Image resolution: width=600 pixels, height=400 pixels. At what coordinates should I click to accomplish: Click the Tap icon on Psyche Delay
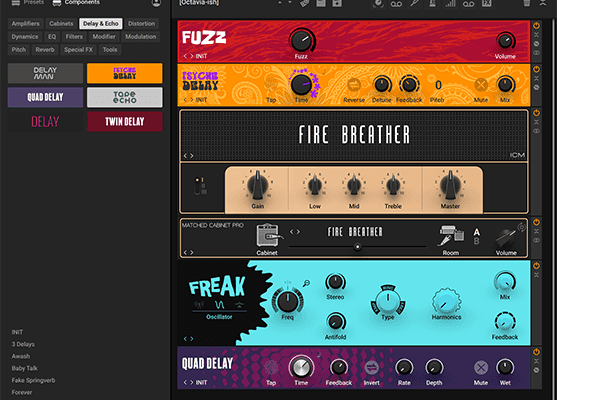pyautogui.click(x=271, y=86)
